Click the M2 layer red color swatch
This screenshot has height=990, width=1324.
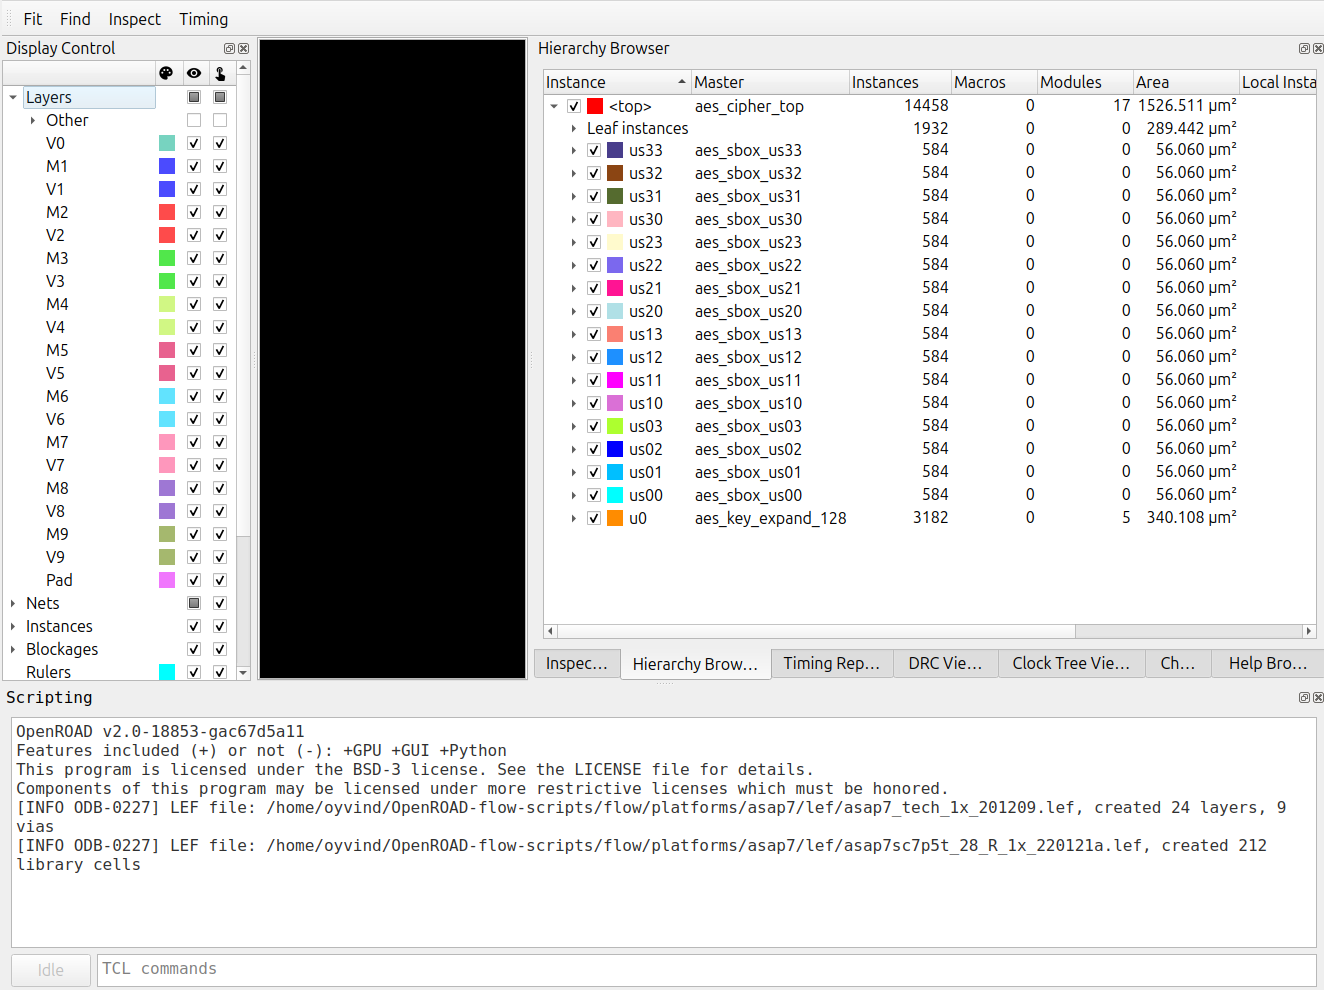(x=167, y=212)
